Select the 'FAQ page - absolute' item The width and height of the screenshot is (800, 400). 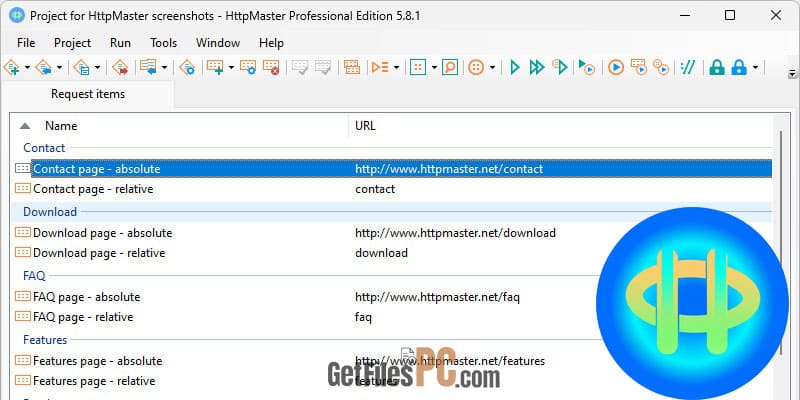pyautogui.click(x=87, y=296)
